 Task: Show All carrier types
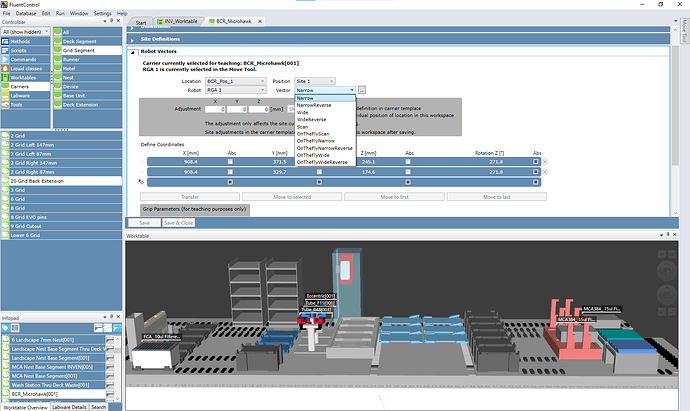[88, 32]
